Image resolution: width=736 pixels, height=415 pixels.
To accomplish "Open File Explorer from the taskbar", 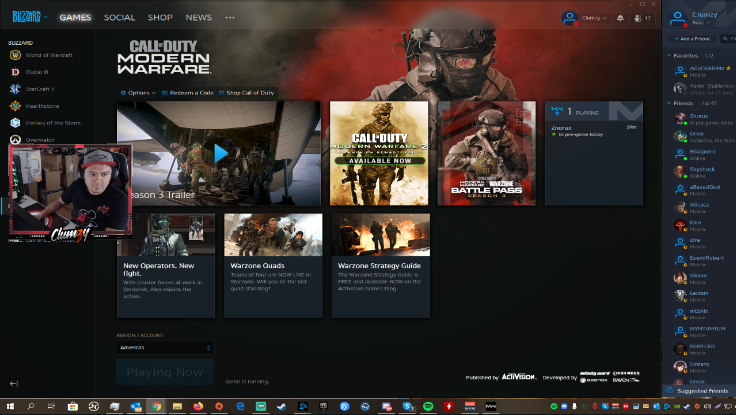I will pyautogui.click(x=177, y=406).
